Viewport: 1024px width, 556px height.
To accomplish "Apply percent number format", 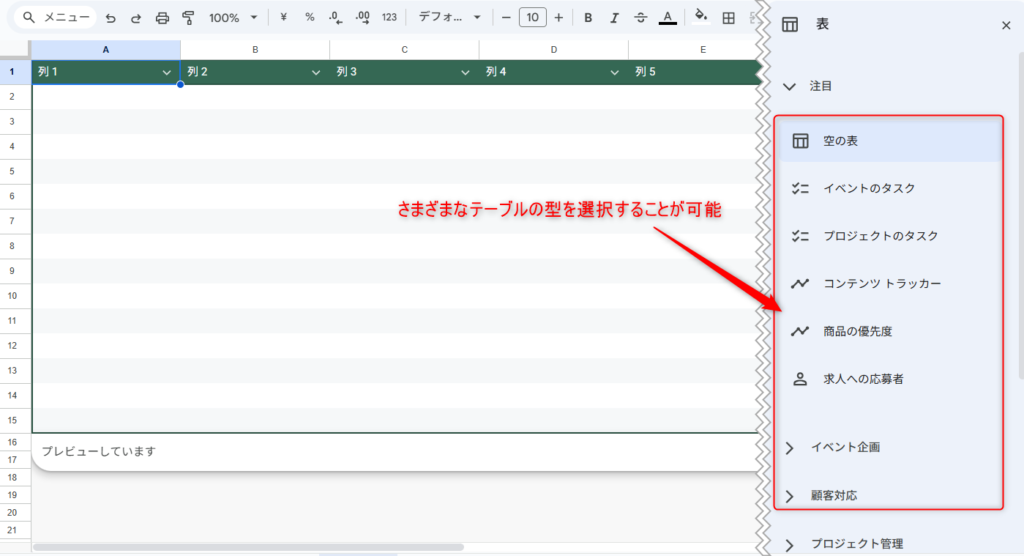I will 309,18.
